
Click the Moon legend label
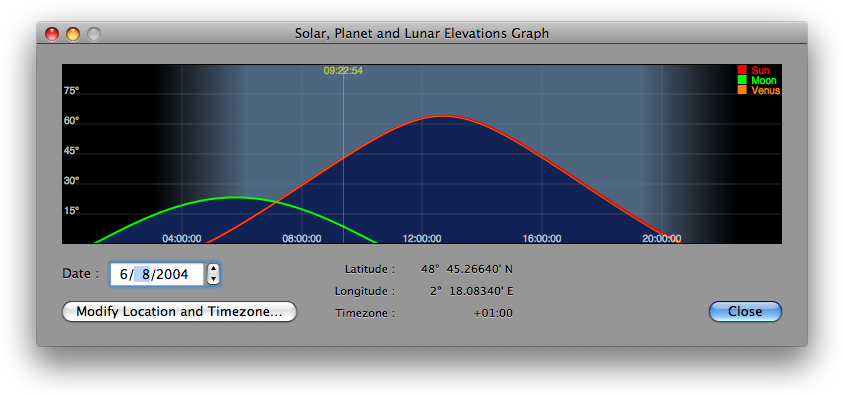pyautogui.click(x=764, y=81)
